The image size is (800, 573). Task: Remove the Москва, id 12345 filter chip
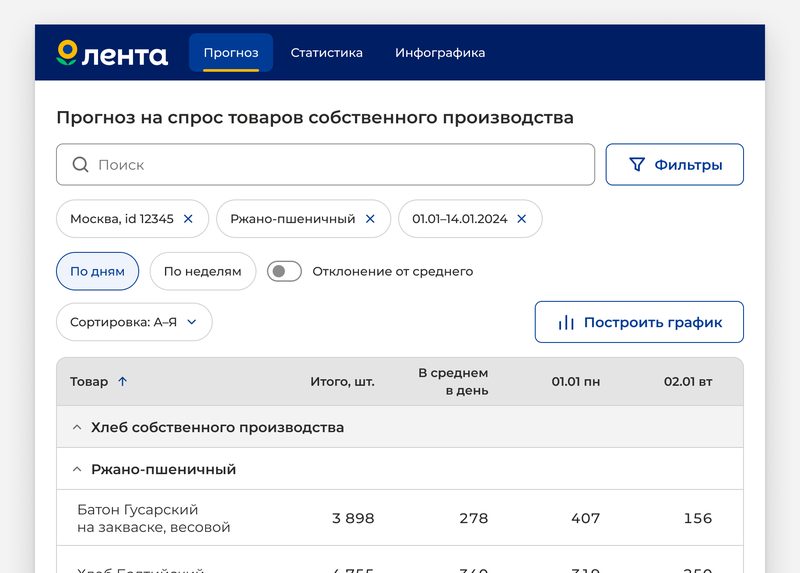[188, 219]
